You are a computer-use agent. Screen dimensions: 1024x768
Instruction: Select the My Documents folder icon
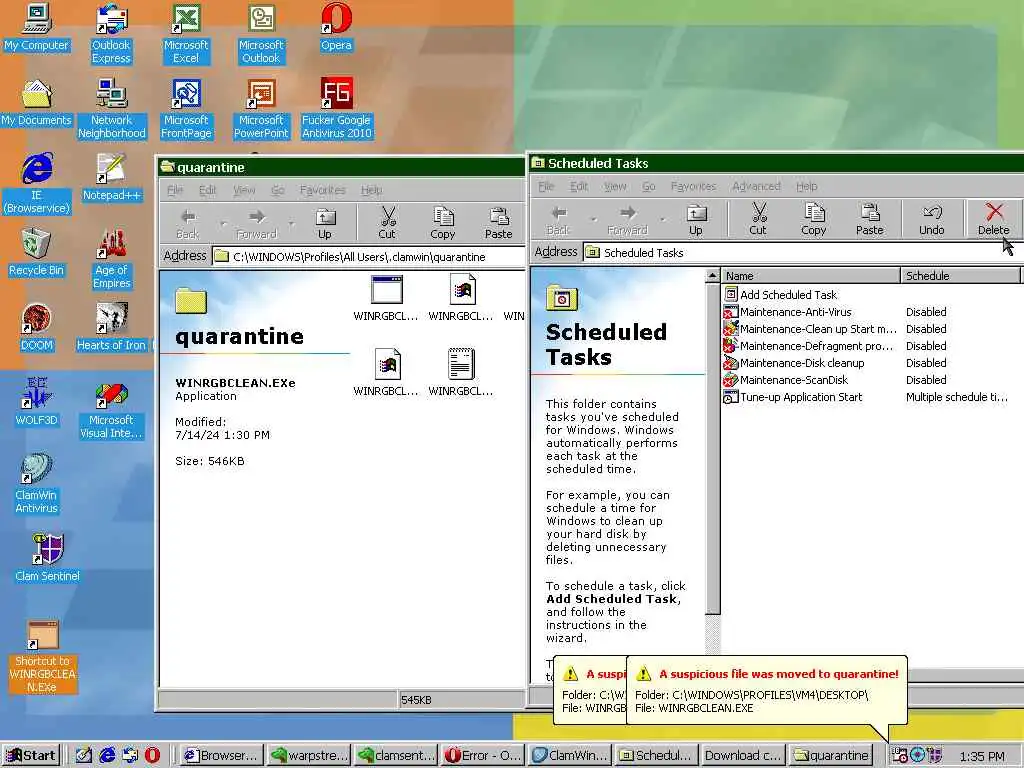[37, 103]
